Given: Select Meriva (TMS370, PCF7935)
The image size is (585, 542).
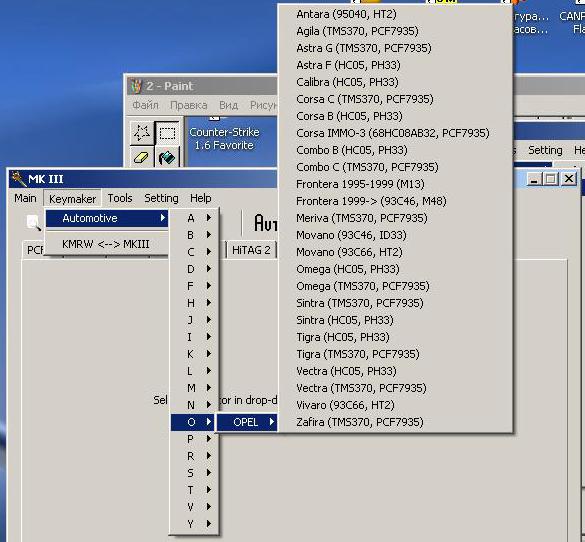Looking at the screenshot, I should (395, 218).
